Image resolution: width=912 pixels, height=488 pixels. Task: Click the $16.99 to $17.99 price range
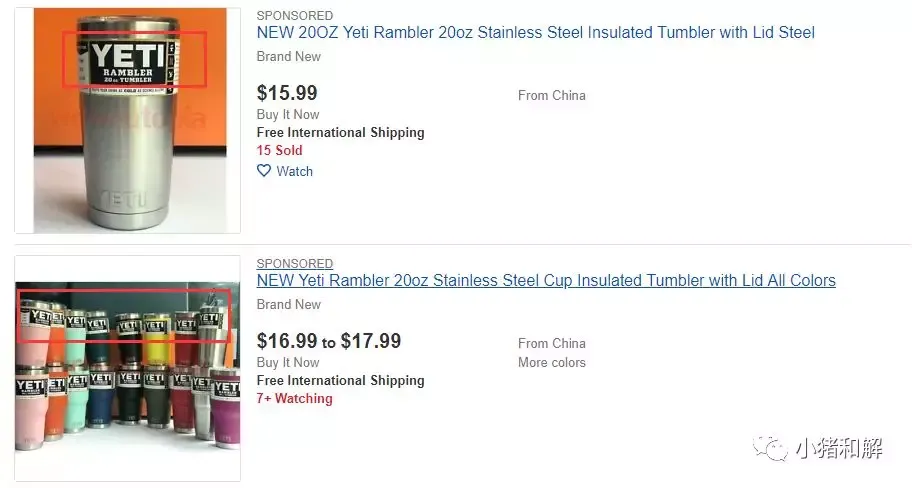click(329, 341)
